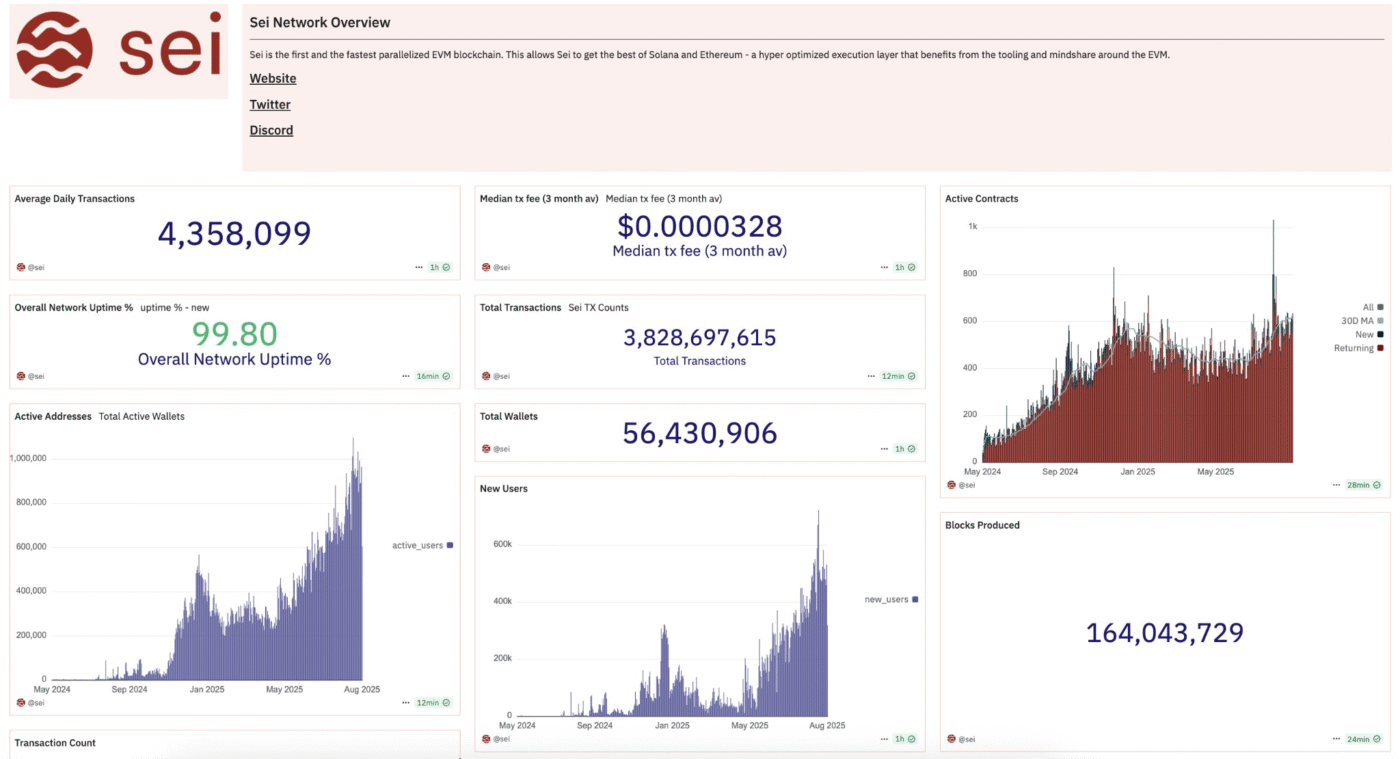This screenshot has width=1400, height=759.
Task: Click the Sei logo image
Action: coord(119,51)
